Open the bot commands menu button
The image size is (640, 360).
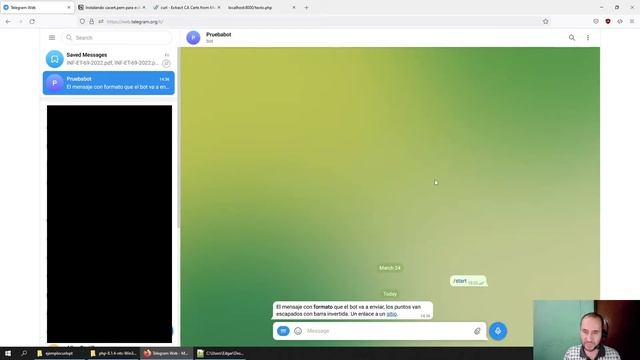(283, 331)
